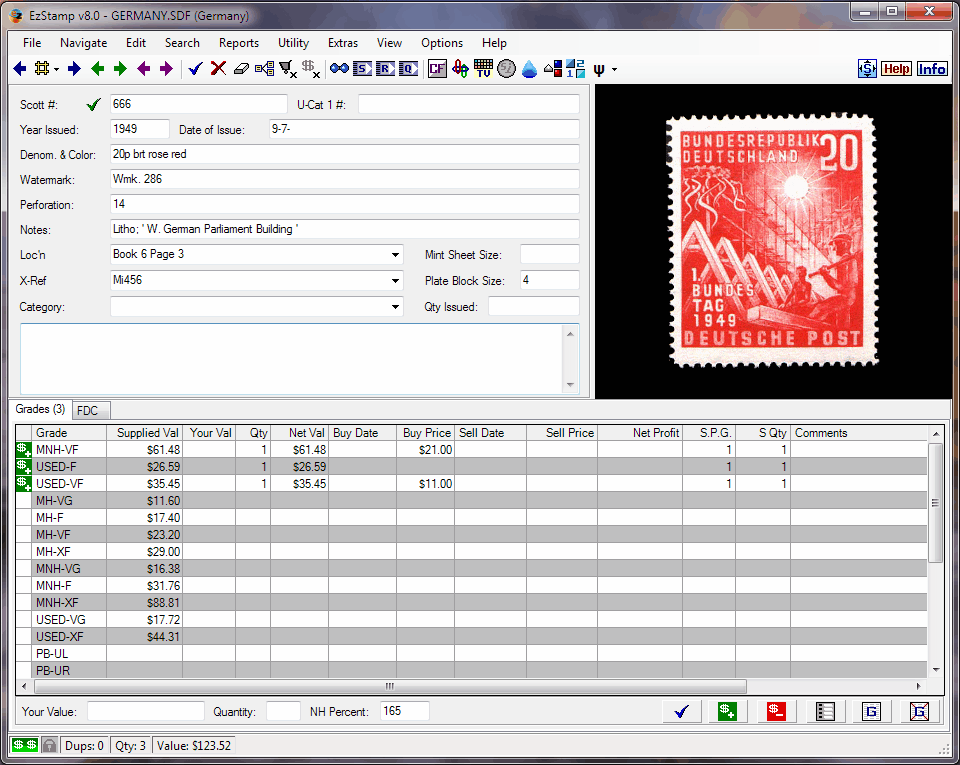Expand the X-Ref dropdown showing Mi456
Viewport: 960px width, 765px height.
coord(393,281)
